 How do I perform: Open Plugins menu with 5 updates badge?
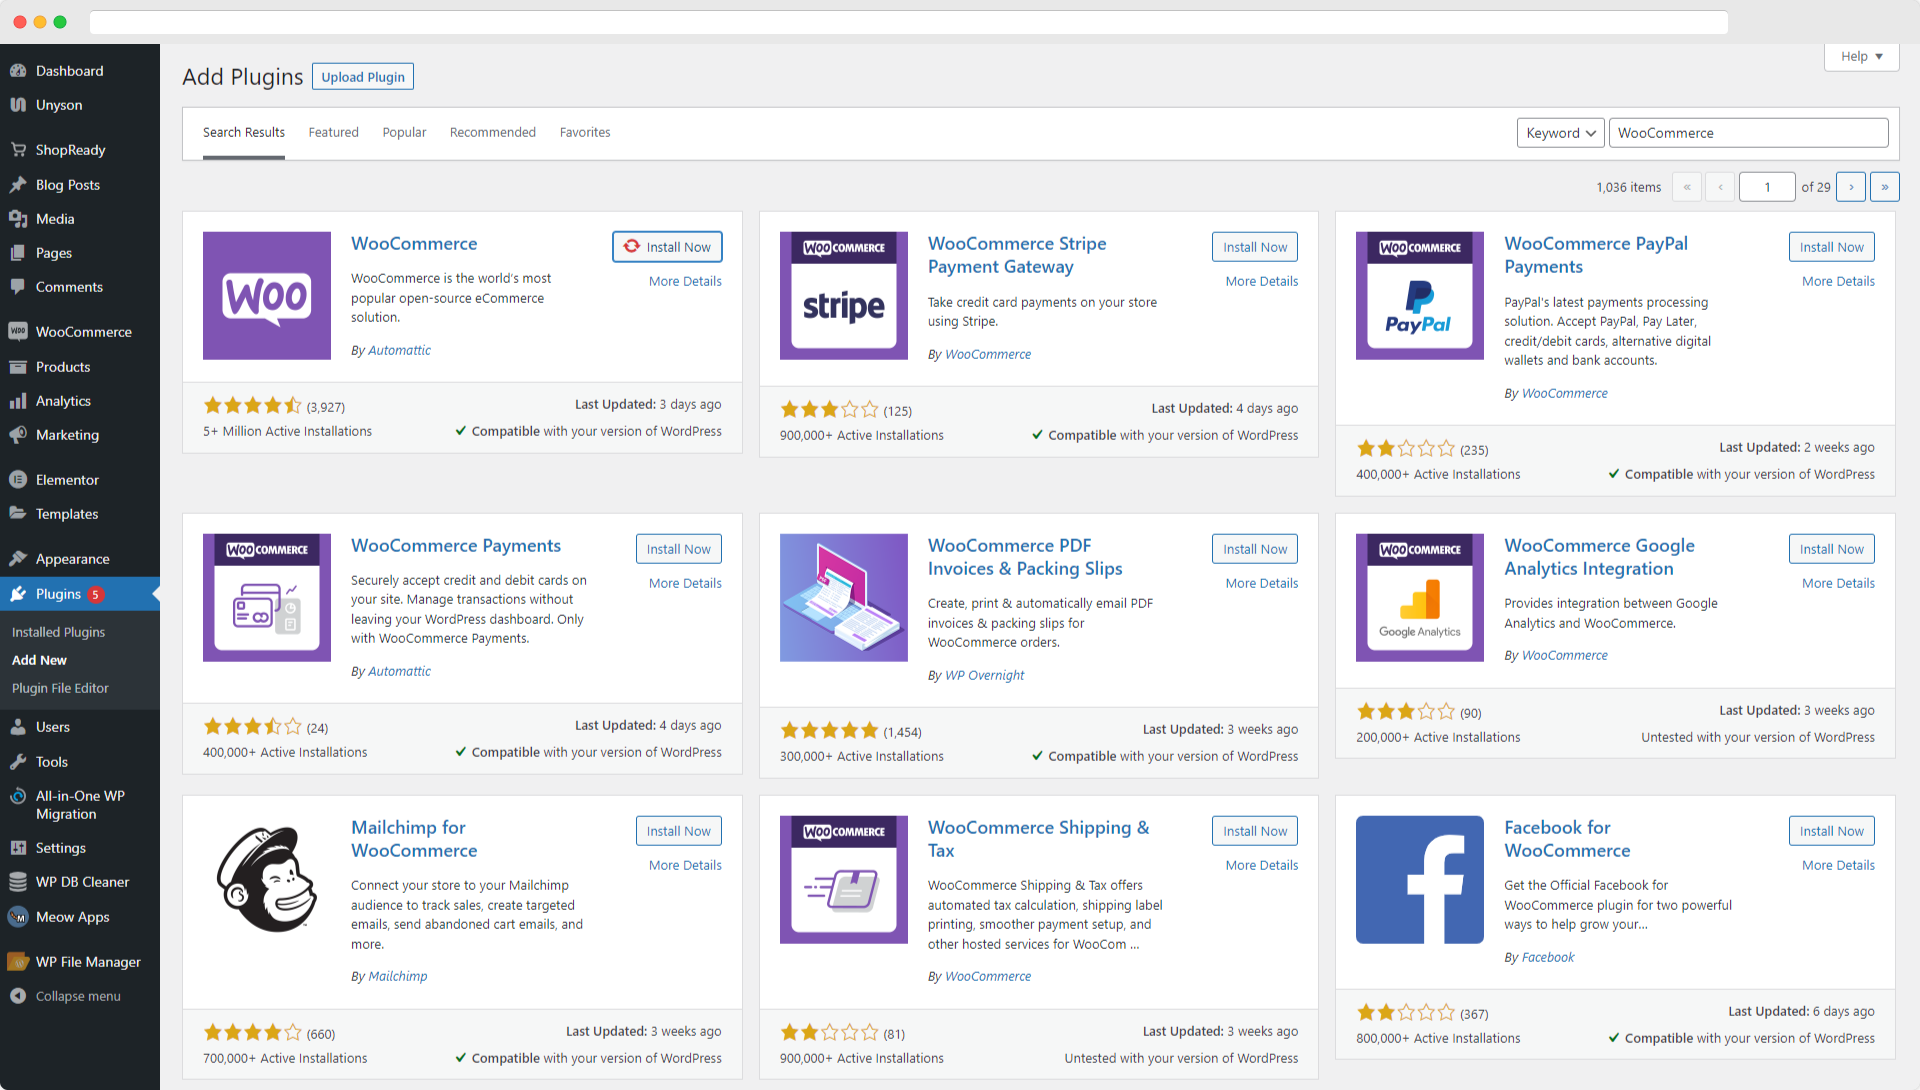80,594
